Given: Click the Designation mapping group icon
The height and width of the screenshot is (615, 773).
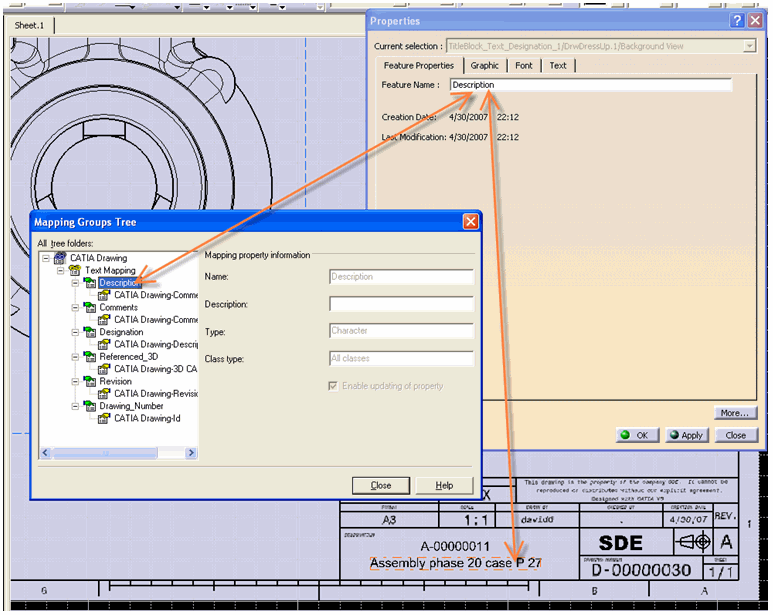Looking at the screenshot, I should (89, 332).
